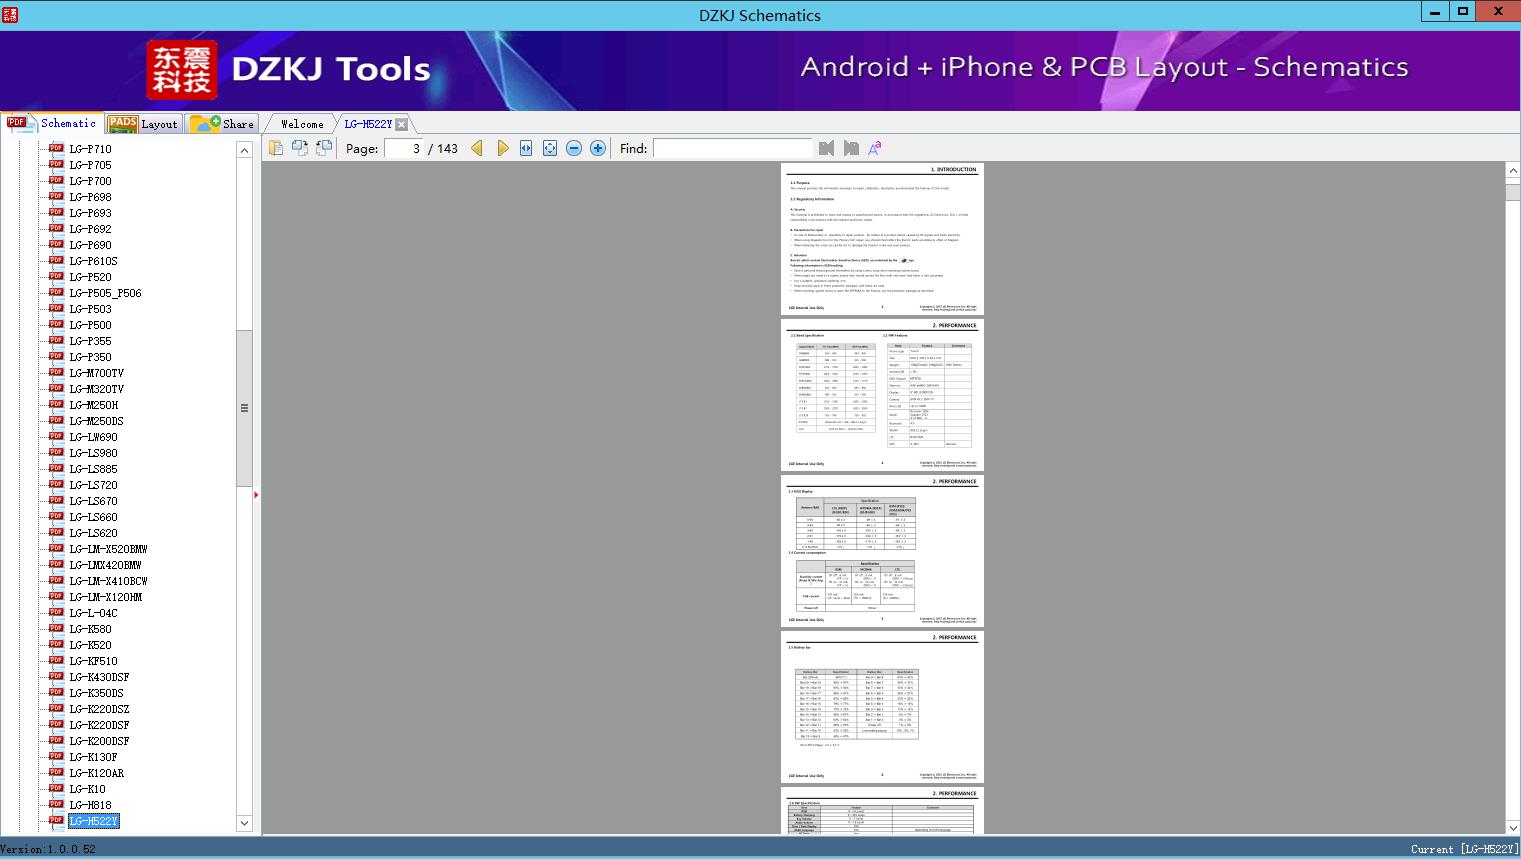Click the Battery bar performance page
The height and width of the screenshot is (859, 1521).
point(882,707)
